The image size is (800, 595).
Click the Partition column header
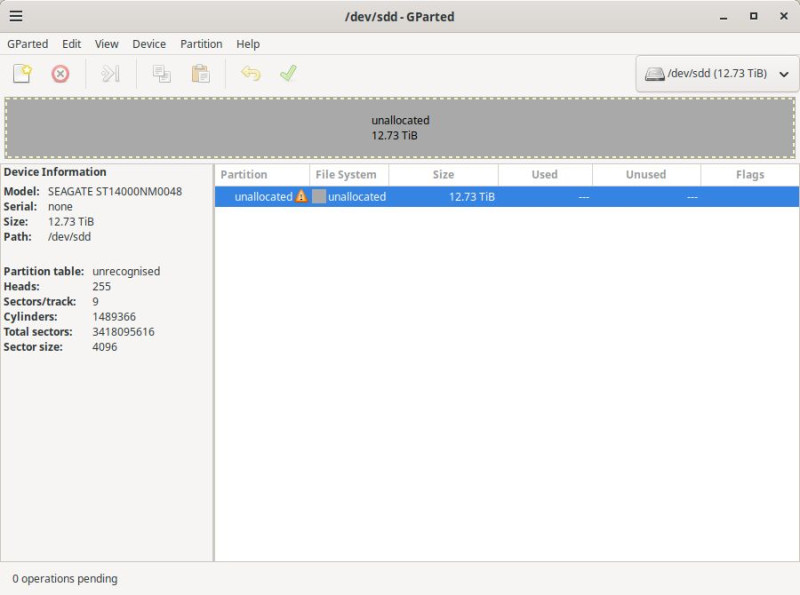262,175
